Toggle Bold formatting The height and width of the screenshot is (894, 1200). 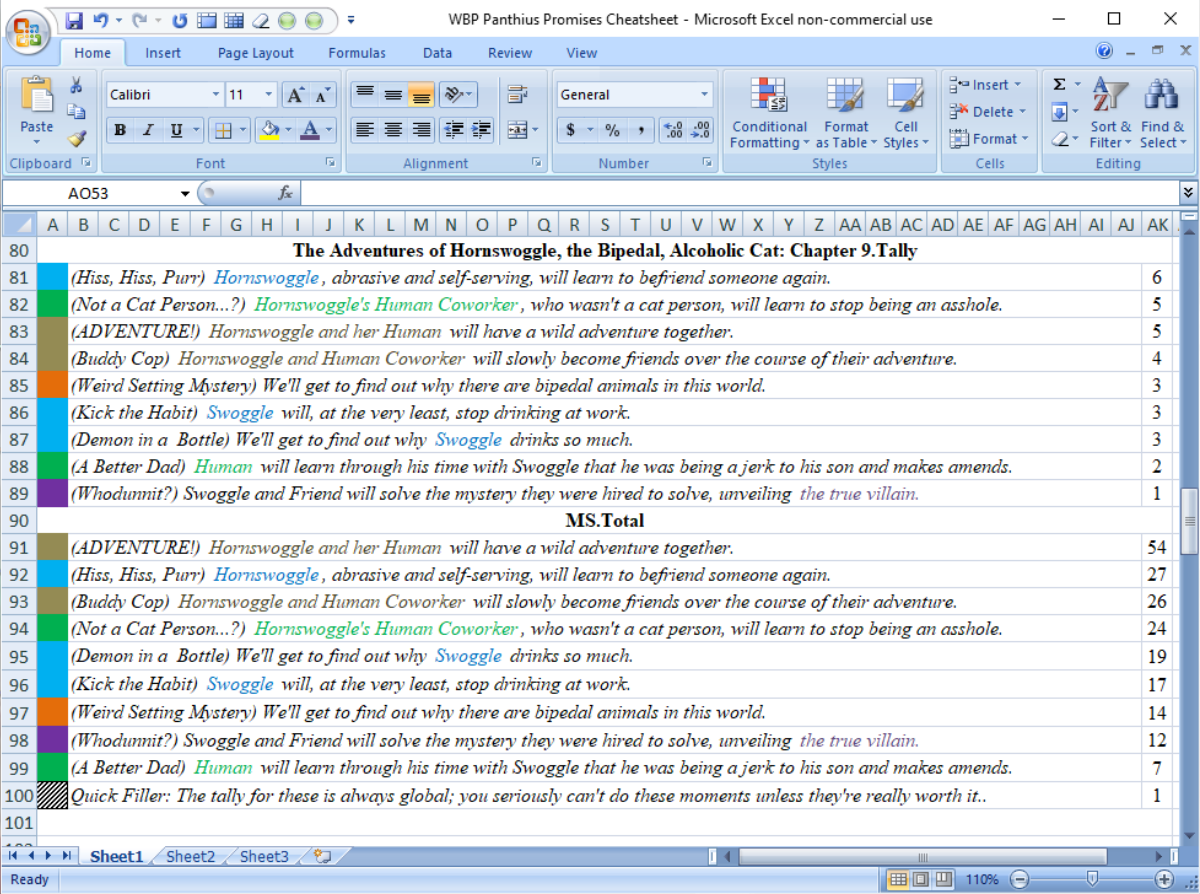tap(120, 130)
